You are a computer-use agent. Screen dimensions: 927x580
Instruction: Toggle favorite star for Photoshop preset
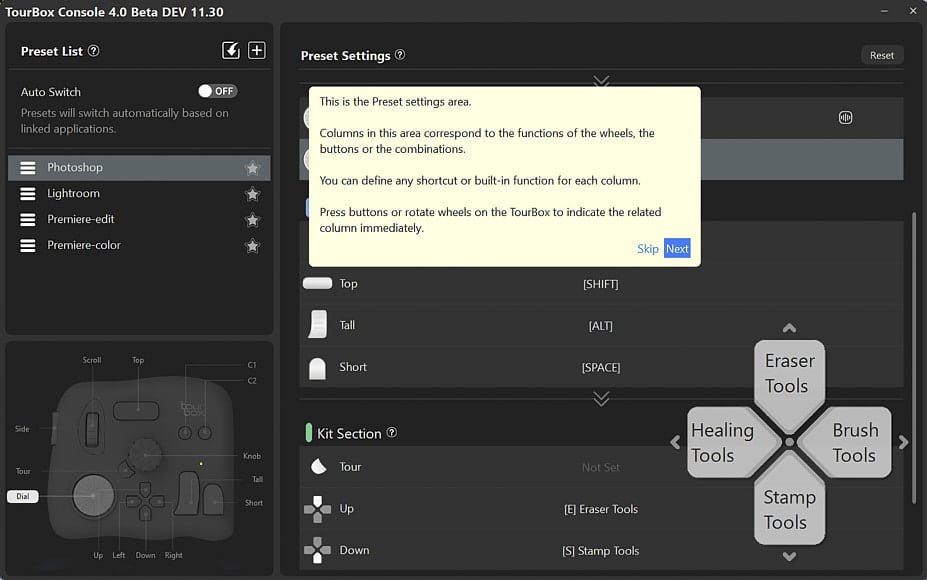252,169
